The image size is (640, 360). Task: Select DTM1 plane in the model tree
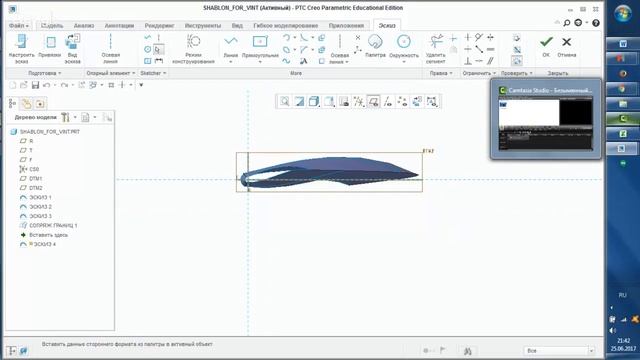[x=31, y=178]
